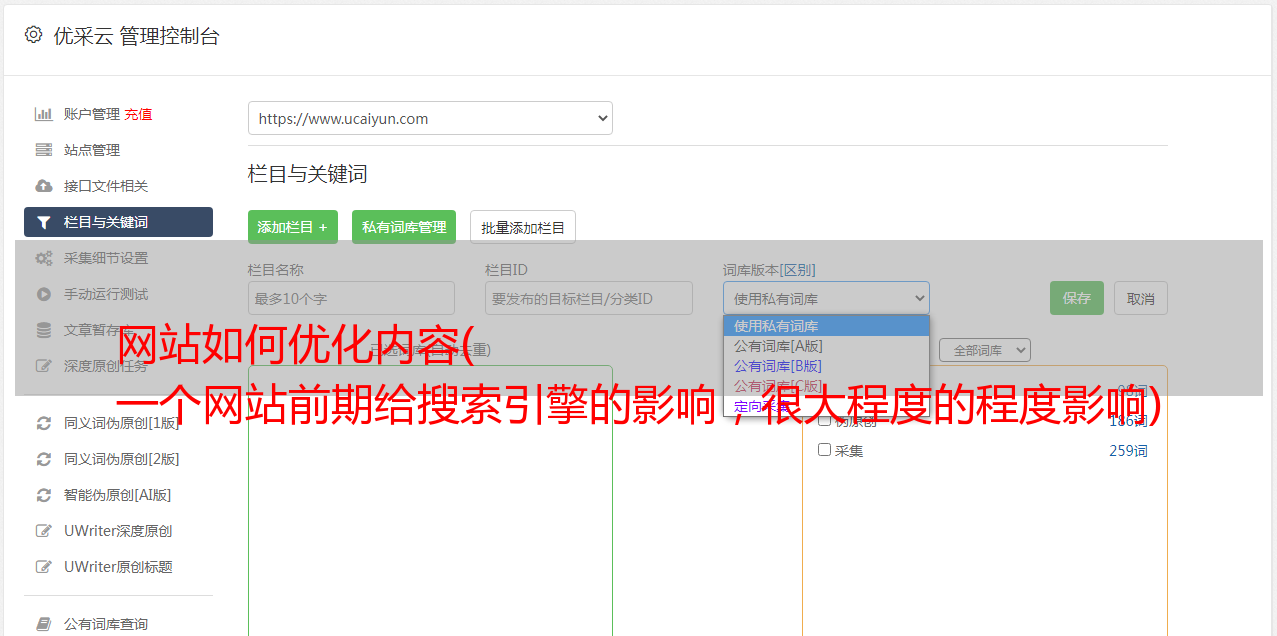
Task: Click the 词库版本[区别] label
Action: (x=769, y=270)
